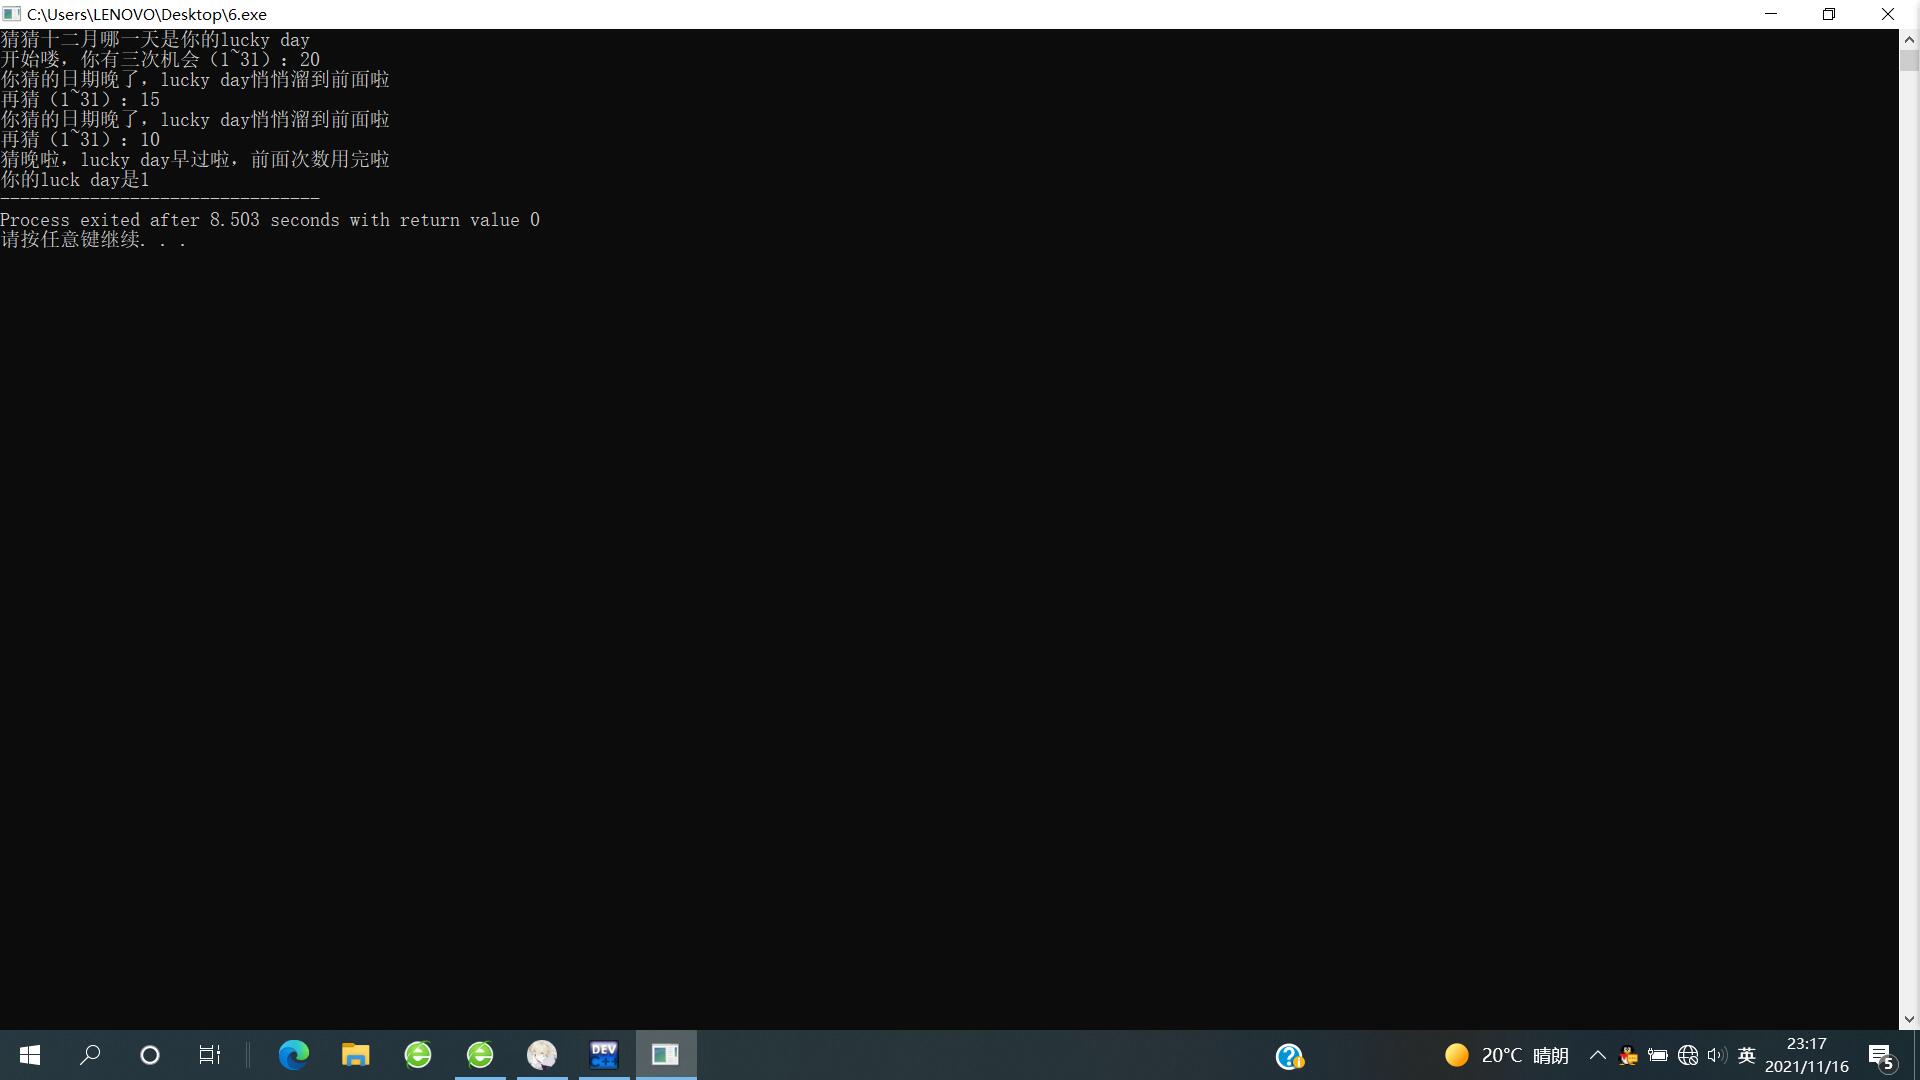Viewport: 1920px width, 1080px height.
Task: Open Task View on the taskbar
Action: [x=209, y=1055]
